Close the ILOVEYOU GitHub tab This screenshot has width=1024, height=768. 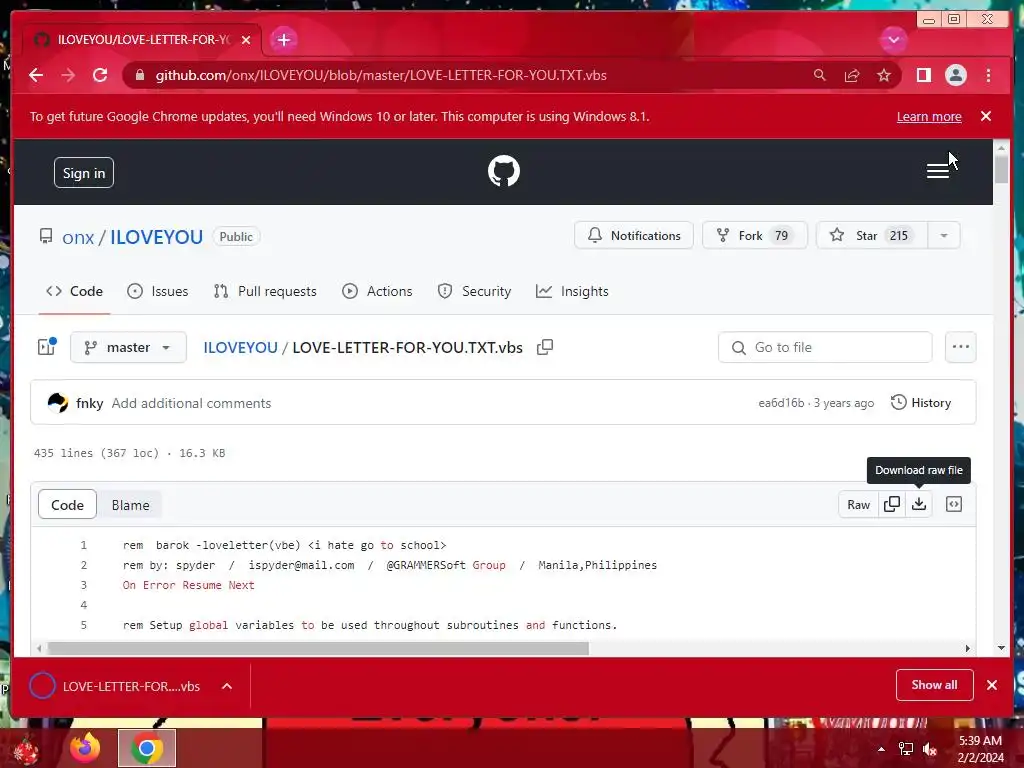pos(246,40)
